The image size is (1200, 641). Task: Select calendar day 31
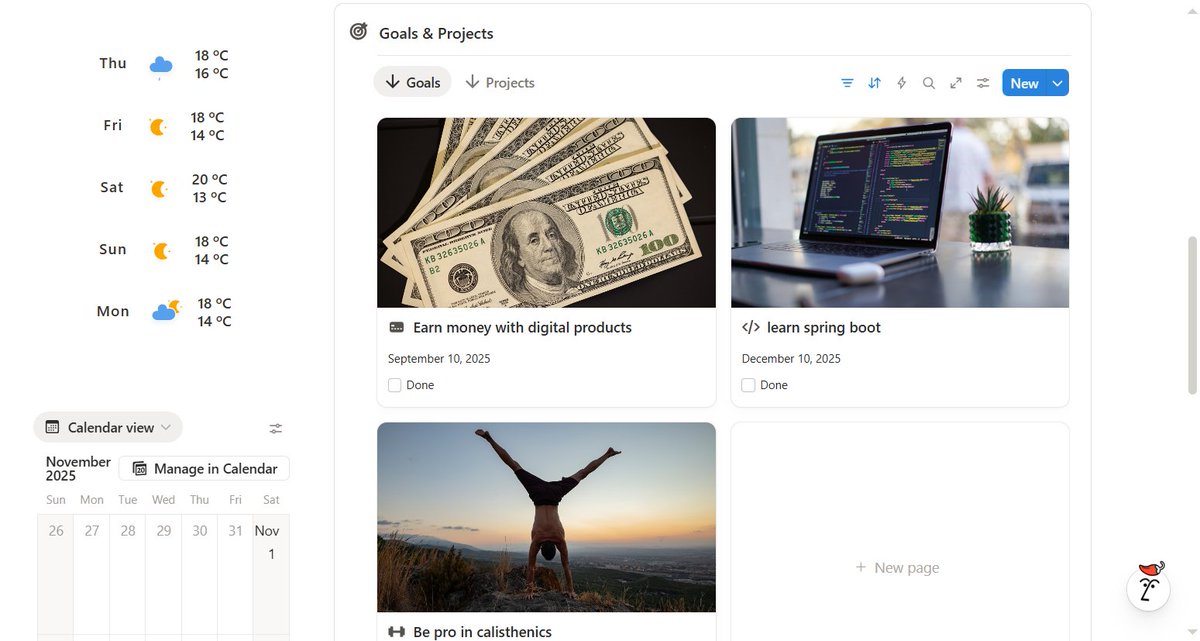pyautogui.click(x=235, y=531)
